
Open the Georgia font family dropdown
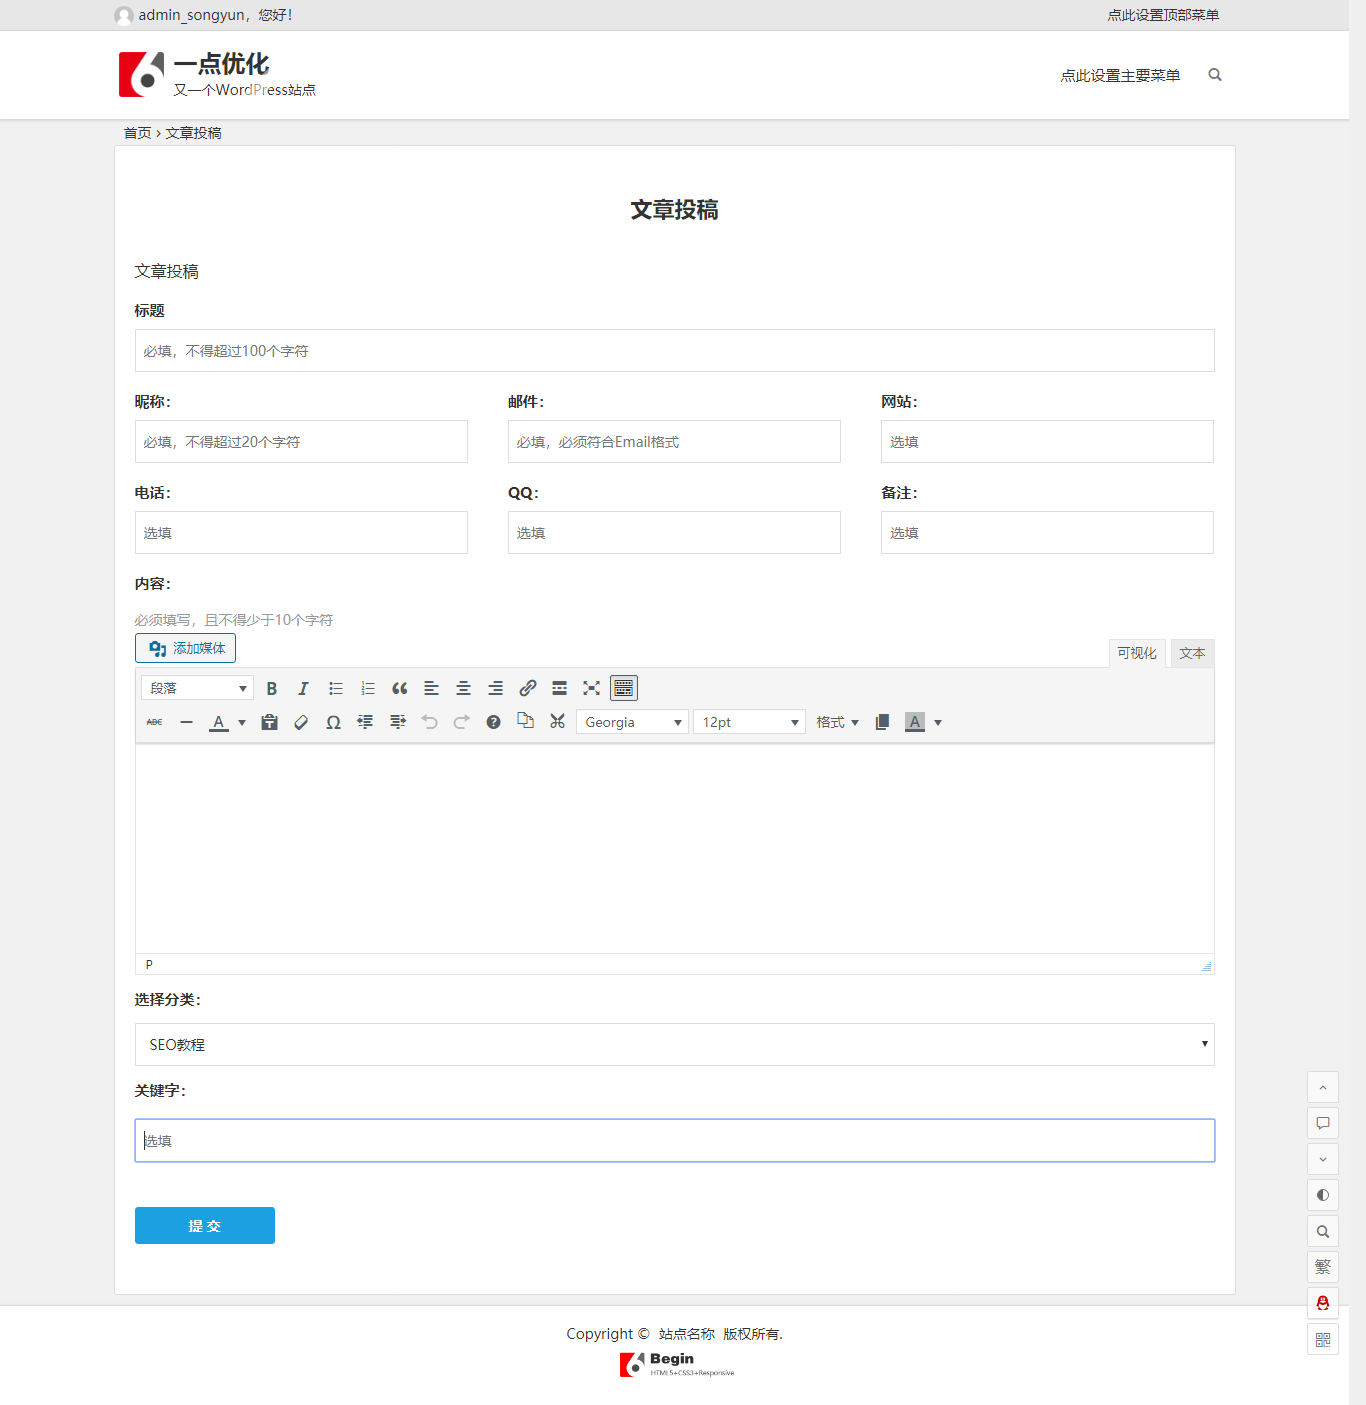[x=632, y=722]
